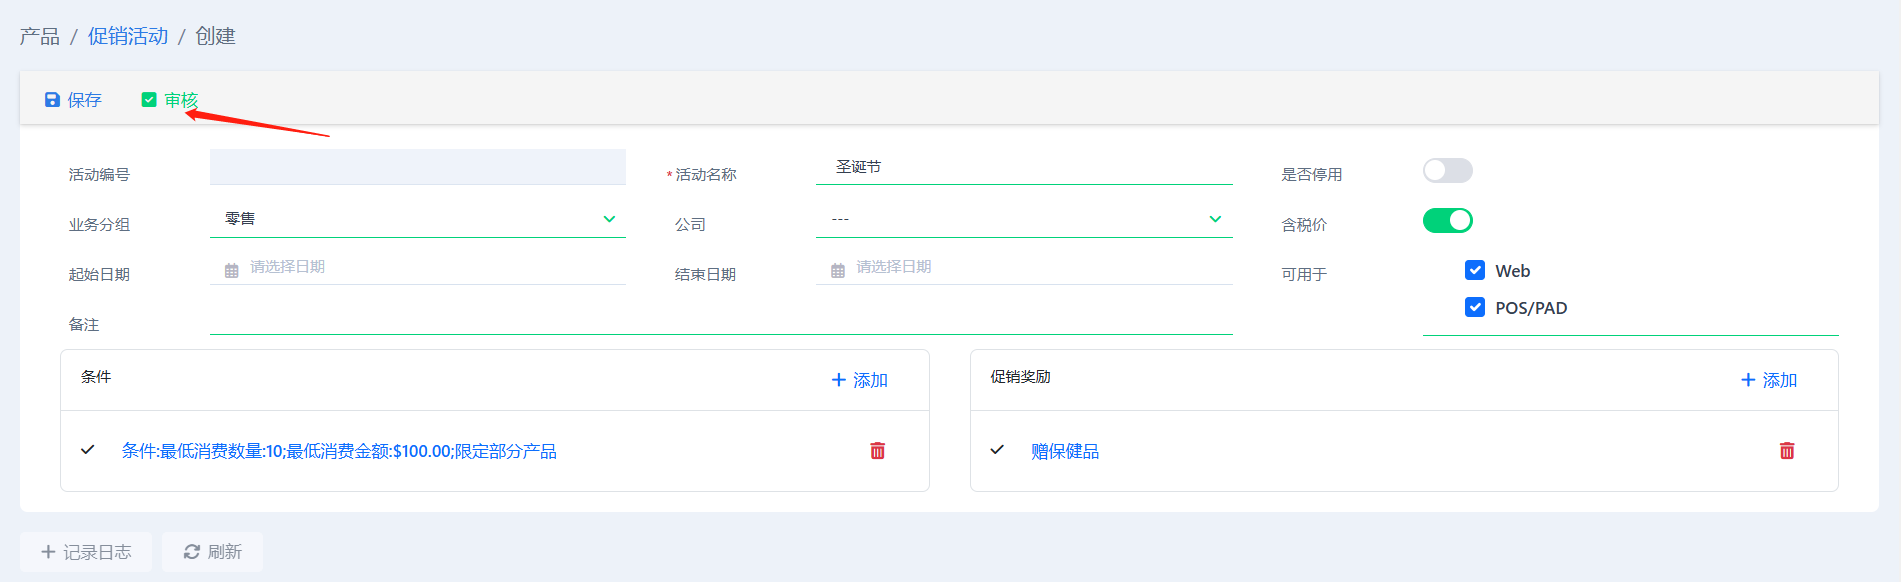Image resolution: width=1901 pixels, height=582 pixels.
Task: Click the 公司 chevron arrow
Action: (1215, 219)
